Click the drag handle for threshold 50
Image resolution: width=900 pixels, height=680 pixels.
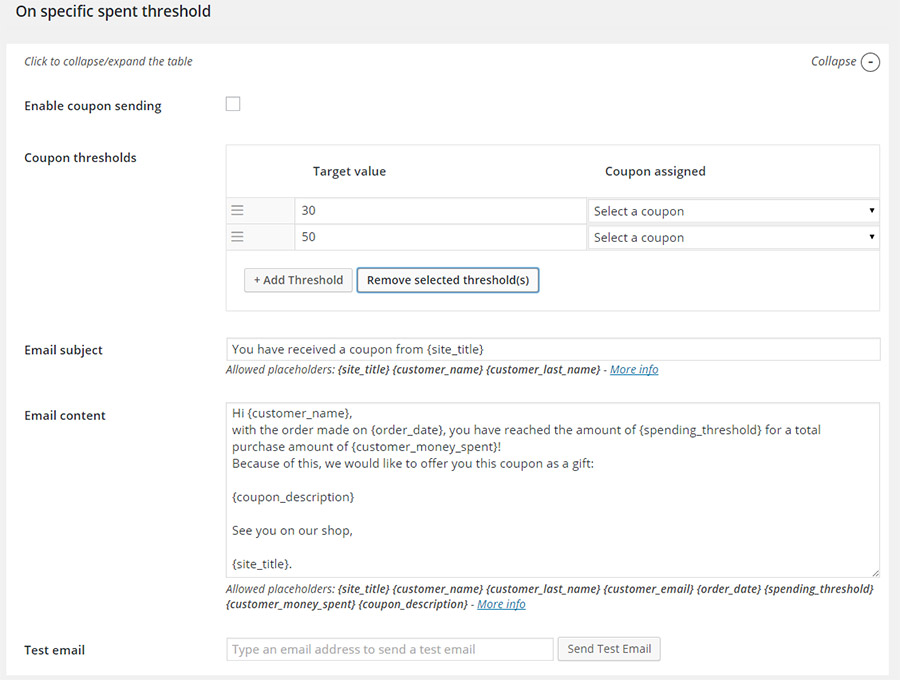click(x=238, y=237)
